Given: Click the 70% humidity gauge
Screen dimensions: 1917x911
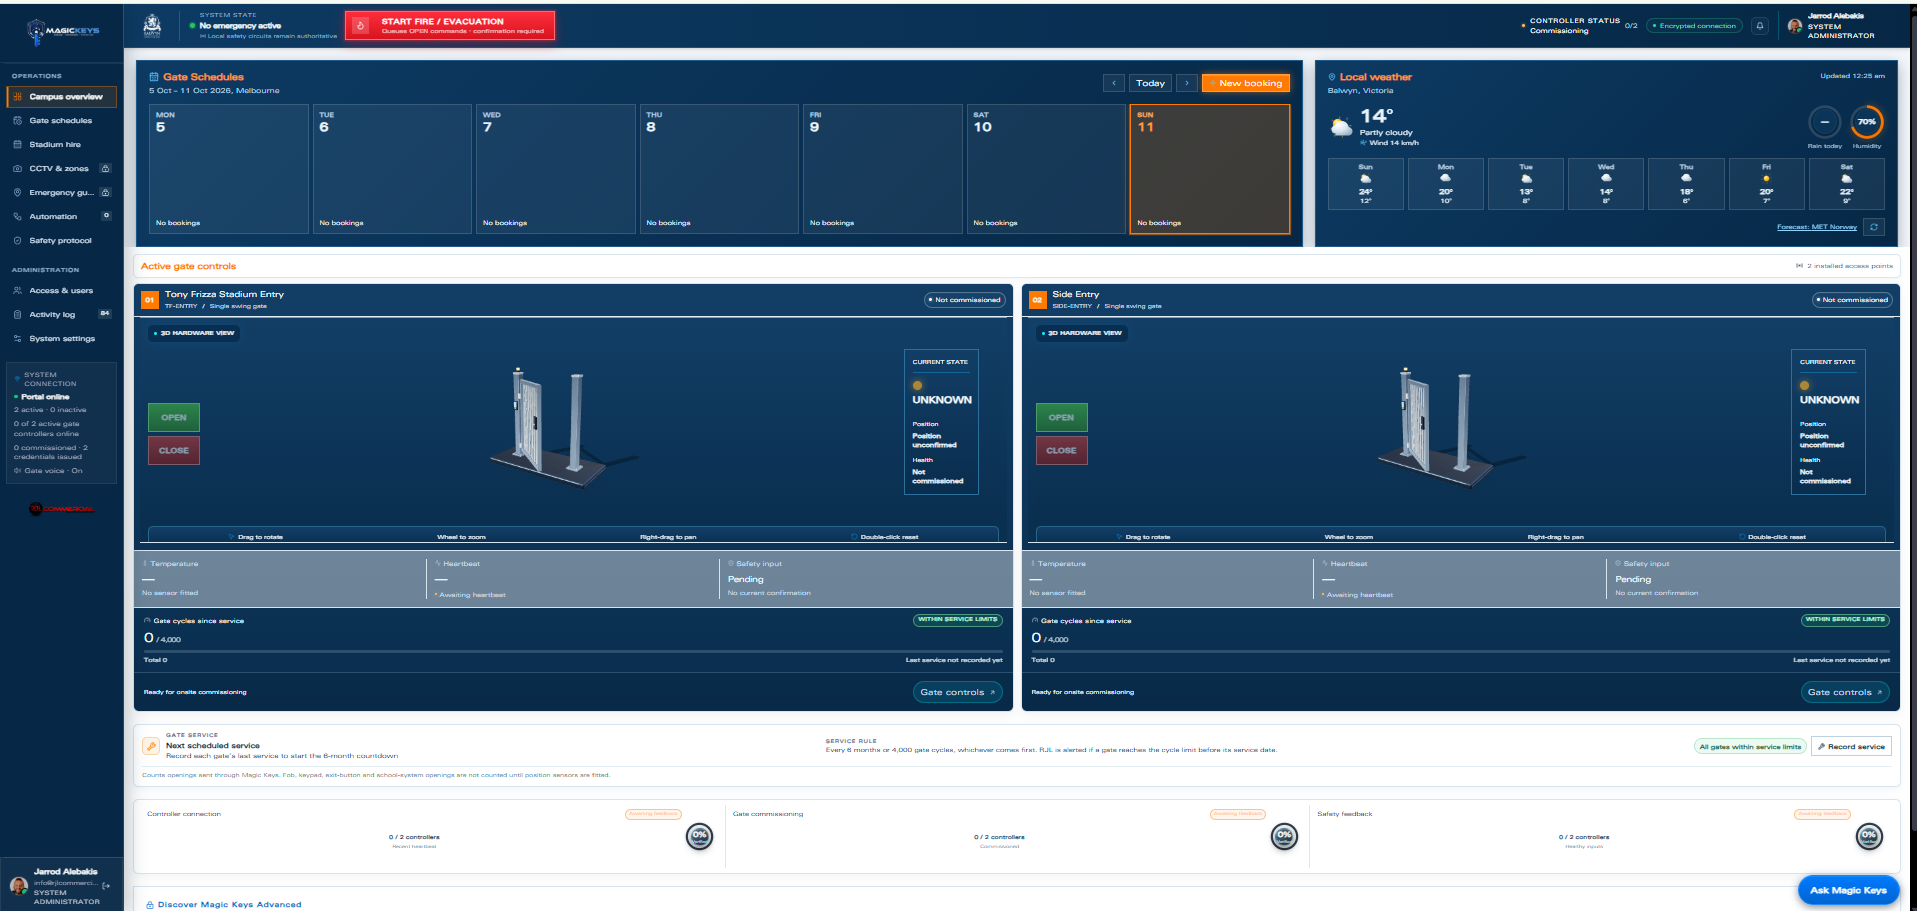Looking at the screenshot, I should point(1866,122).
